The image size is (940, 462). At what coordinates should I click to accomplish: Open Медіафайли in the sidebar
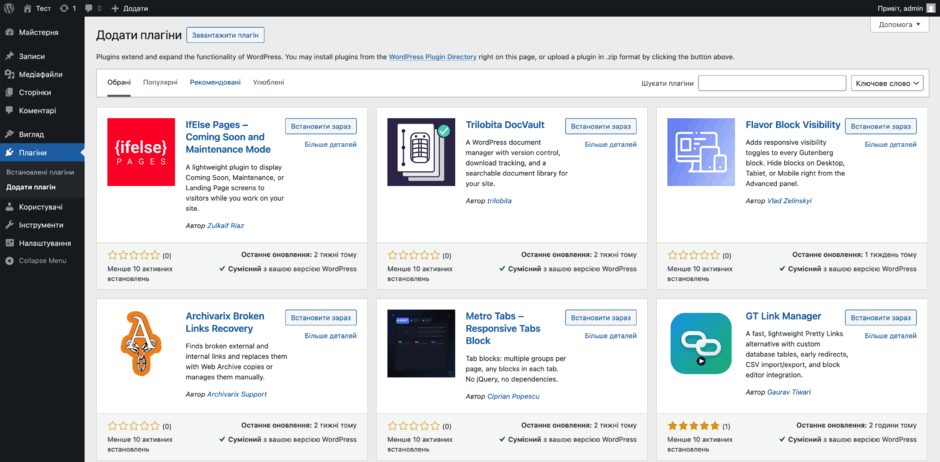point(42,74)
